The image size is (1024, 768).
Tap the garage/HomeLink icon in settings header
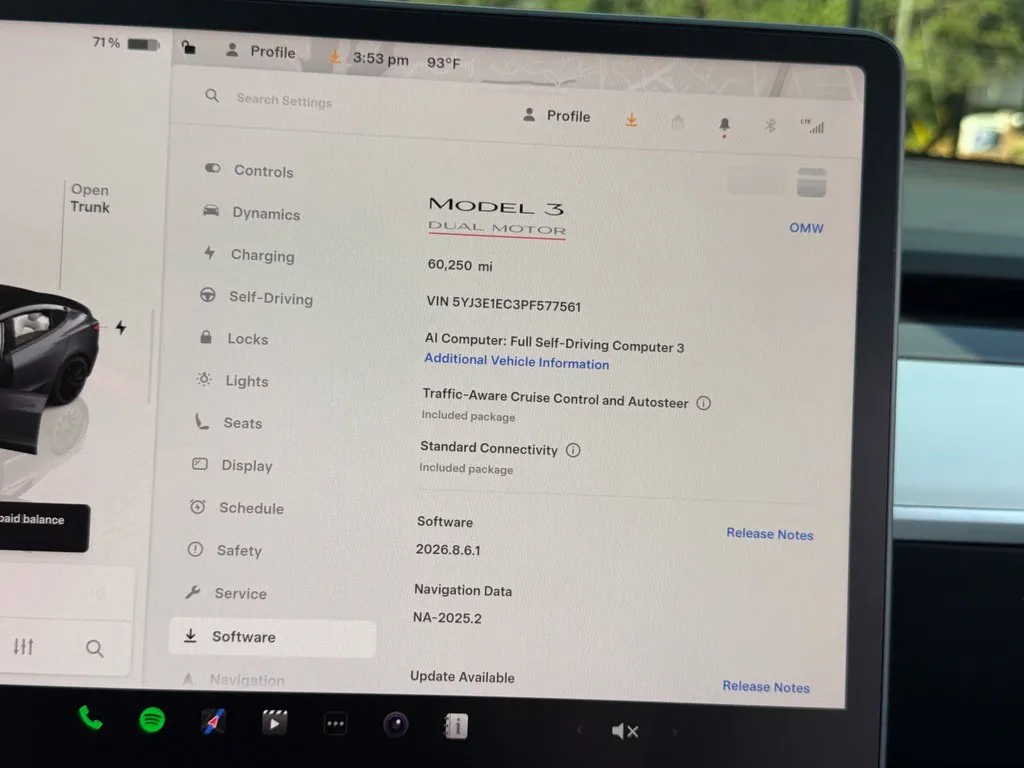(677, 121)
